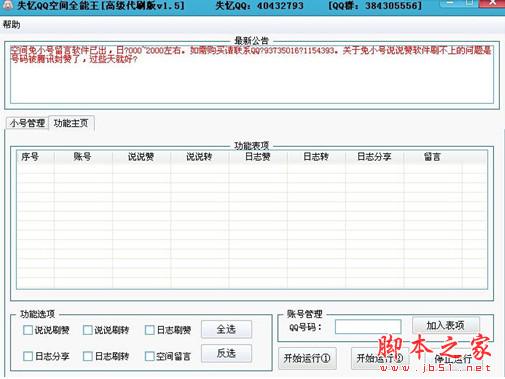
Task: Click the 序号 column header
Action: [x=35, y=157]
